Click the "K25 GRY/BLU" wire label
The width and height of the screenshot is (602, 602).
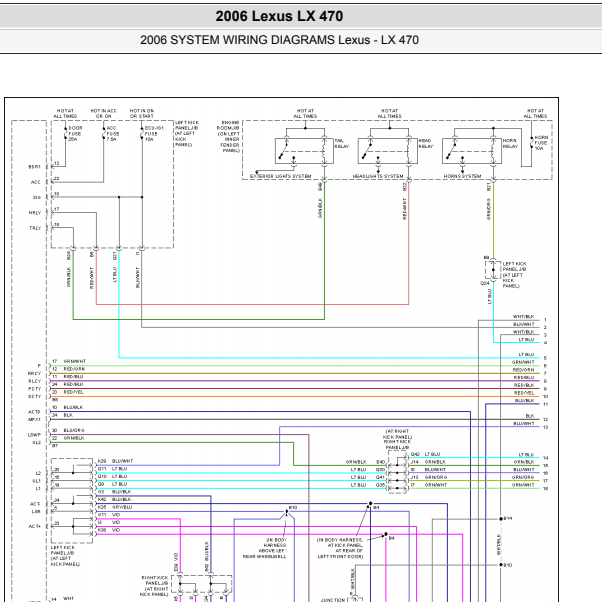pyautogui.click(x=115, y=507)
